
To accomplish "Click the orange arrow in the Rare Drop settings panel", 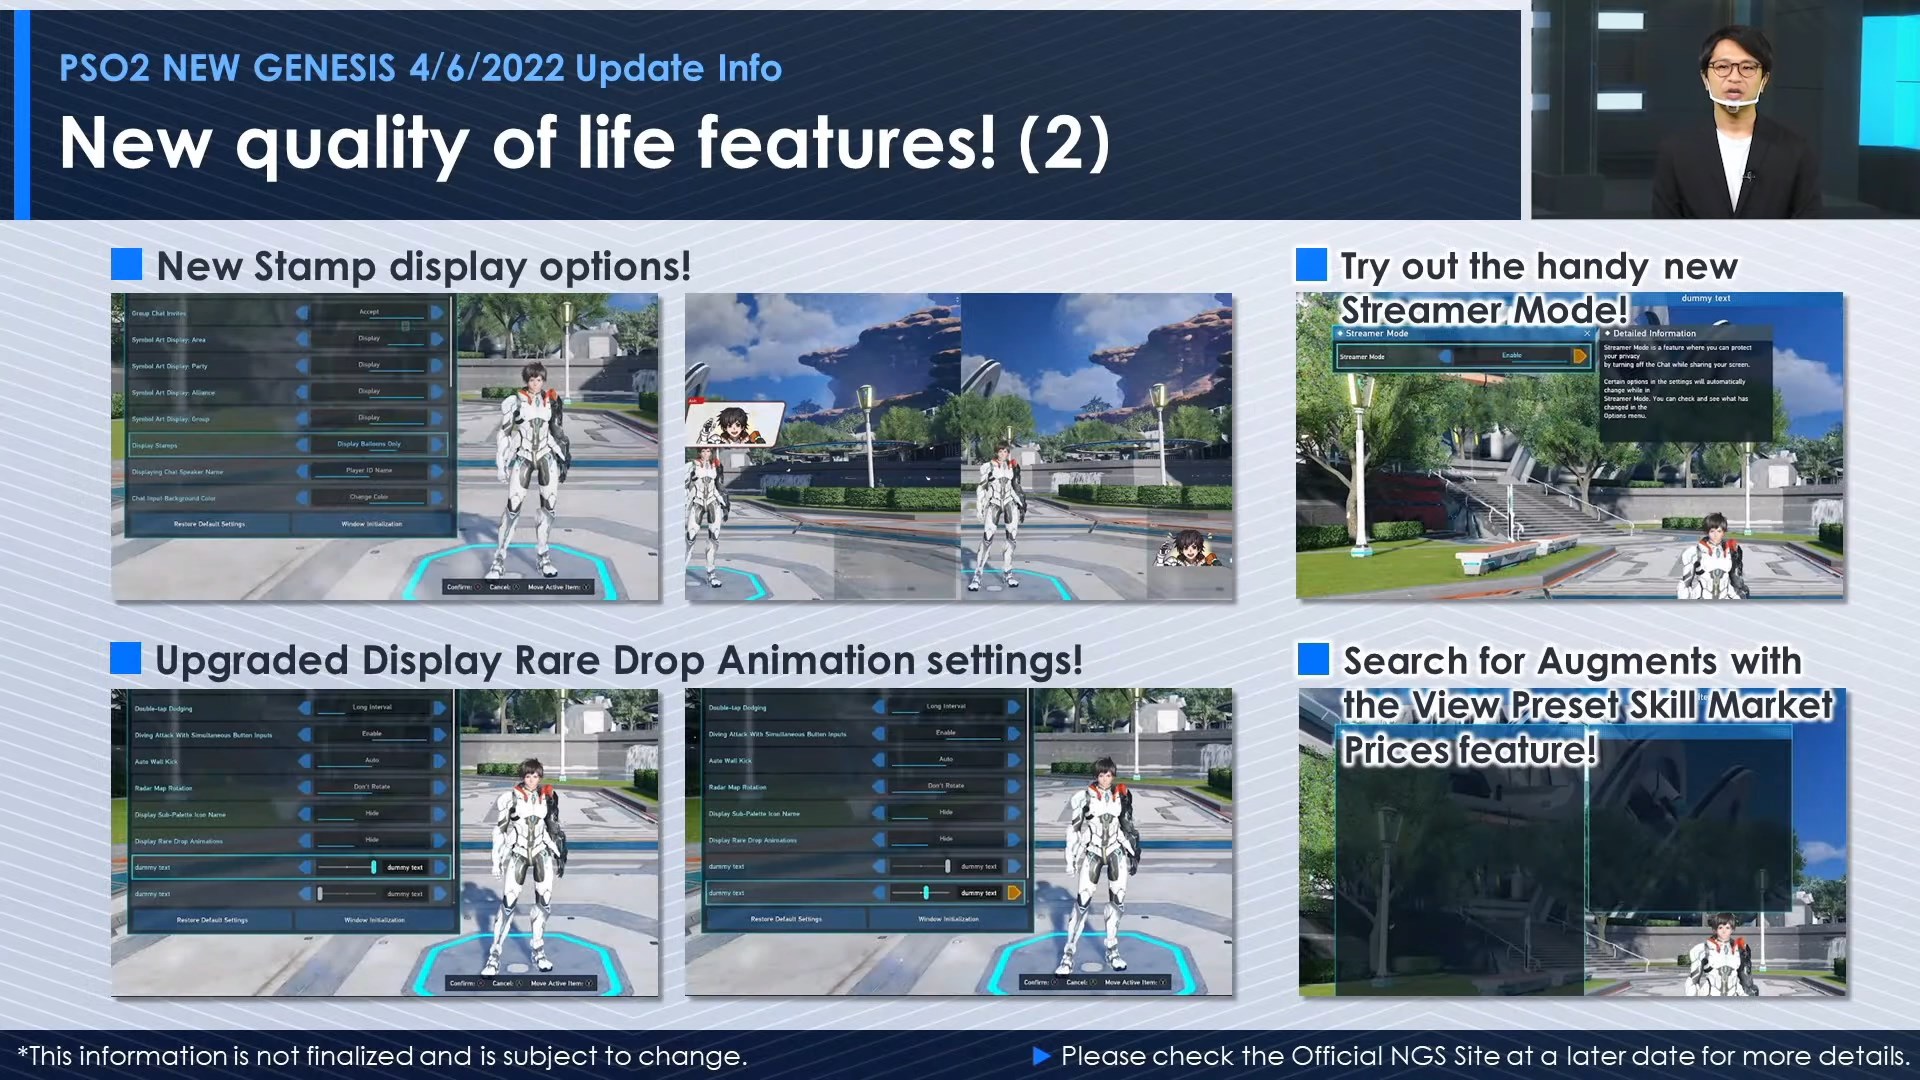I will click(1014, 893).
